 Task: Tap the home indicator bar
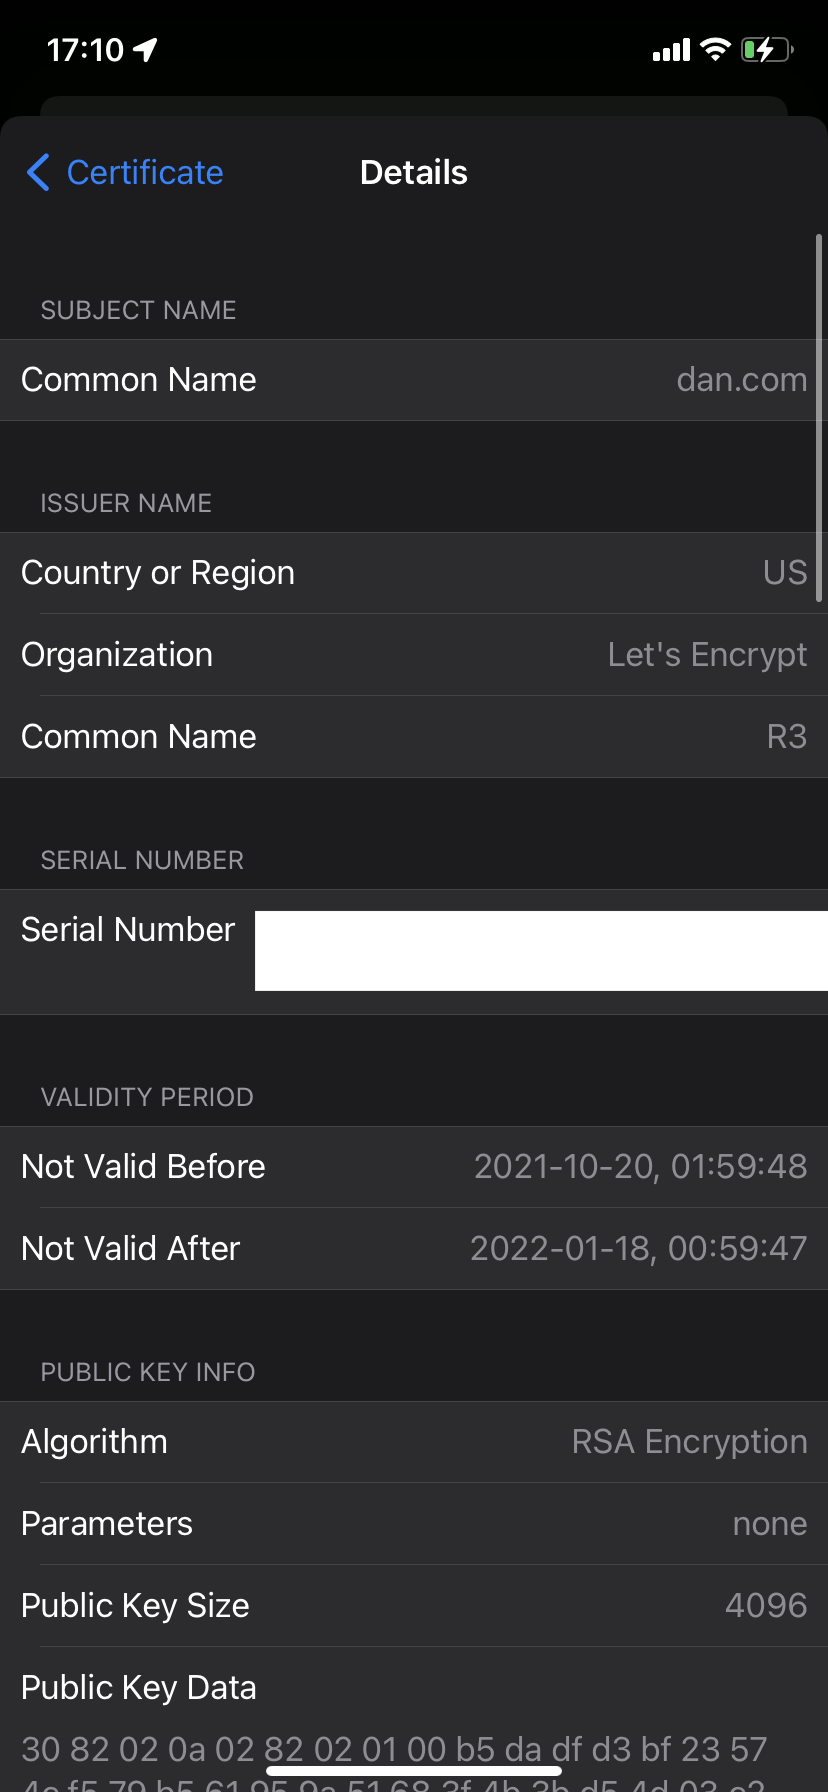[x=414, y=1771]
